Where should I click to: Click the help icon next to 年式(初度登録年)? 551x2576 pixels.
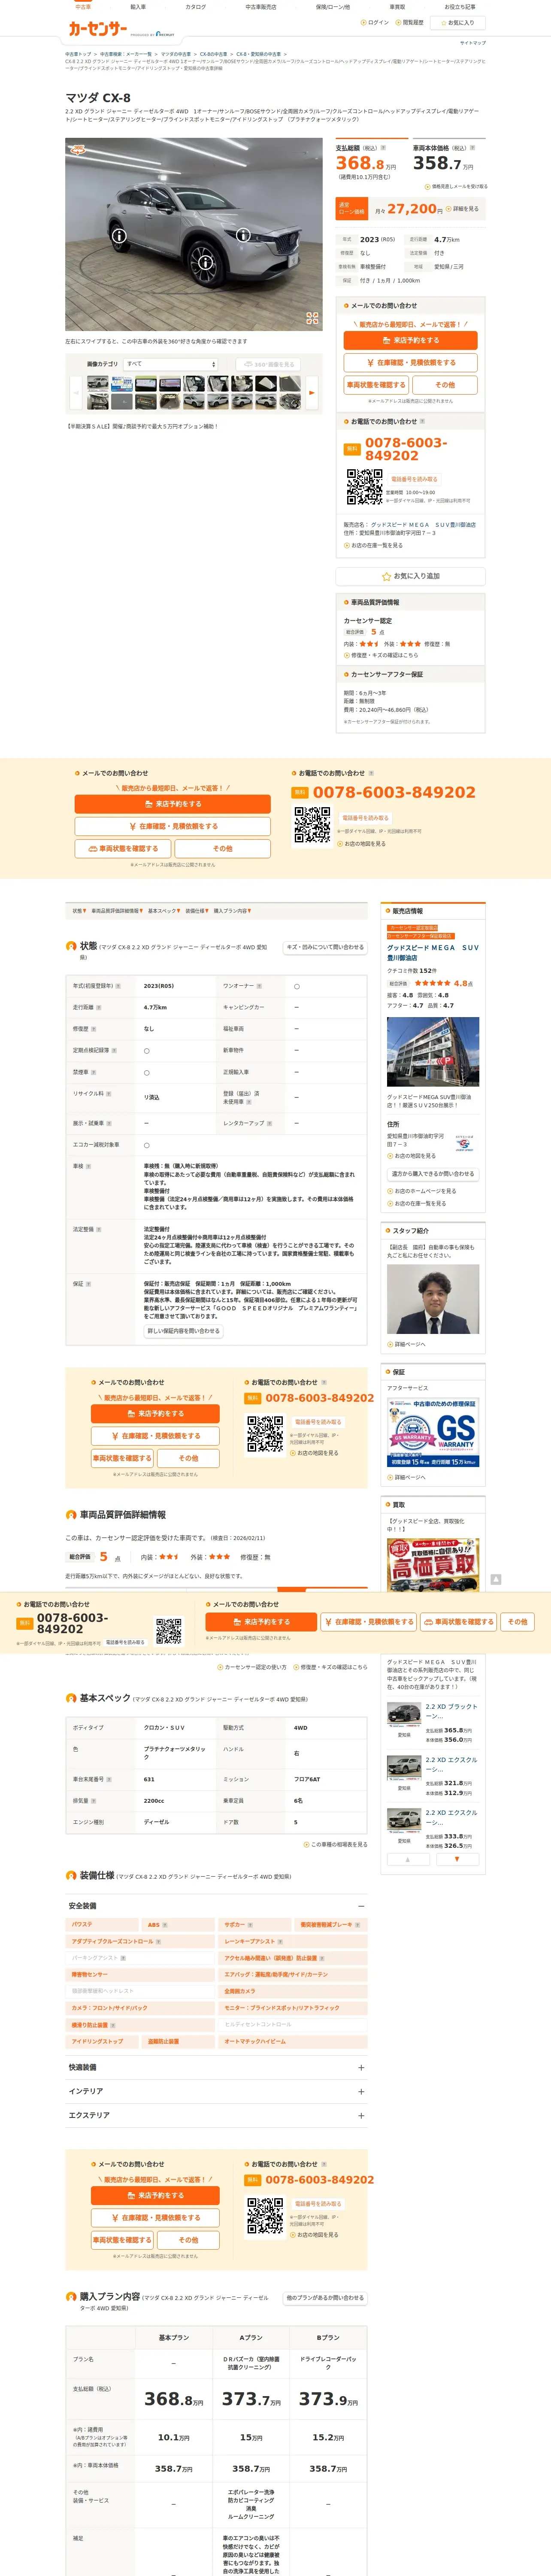118,986
